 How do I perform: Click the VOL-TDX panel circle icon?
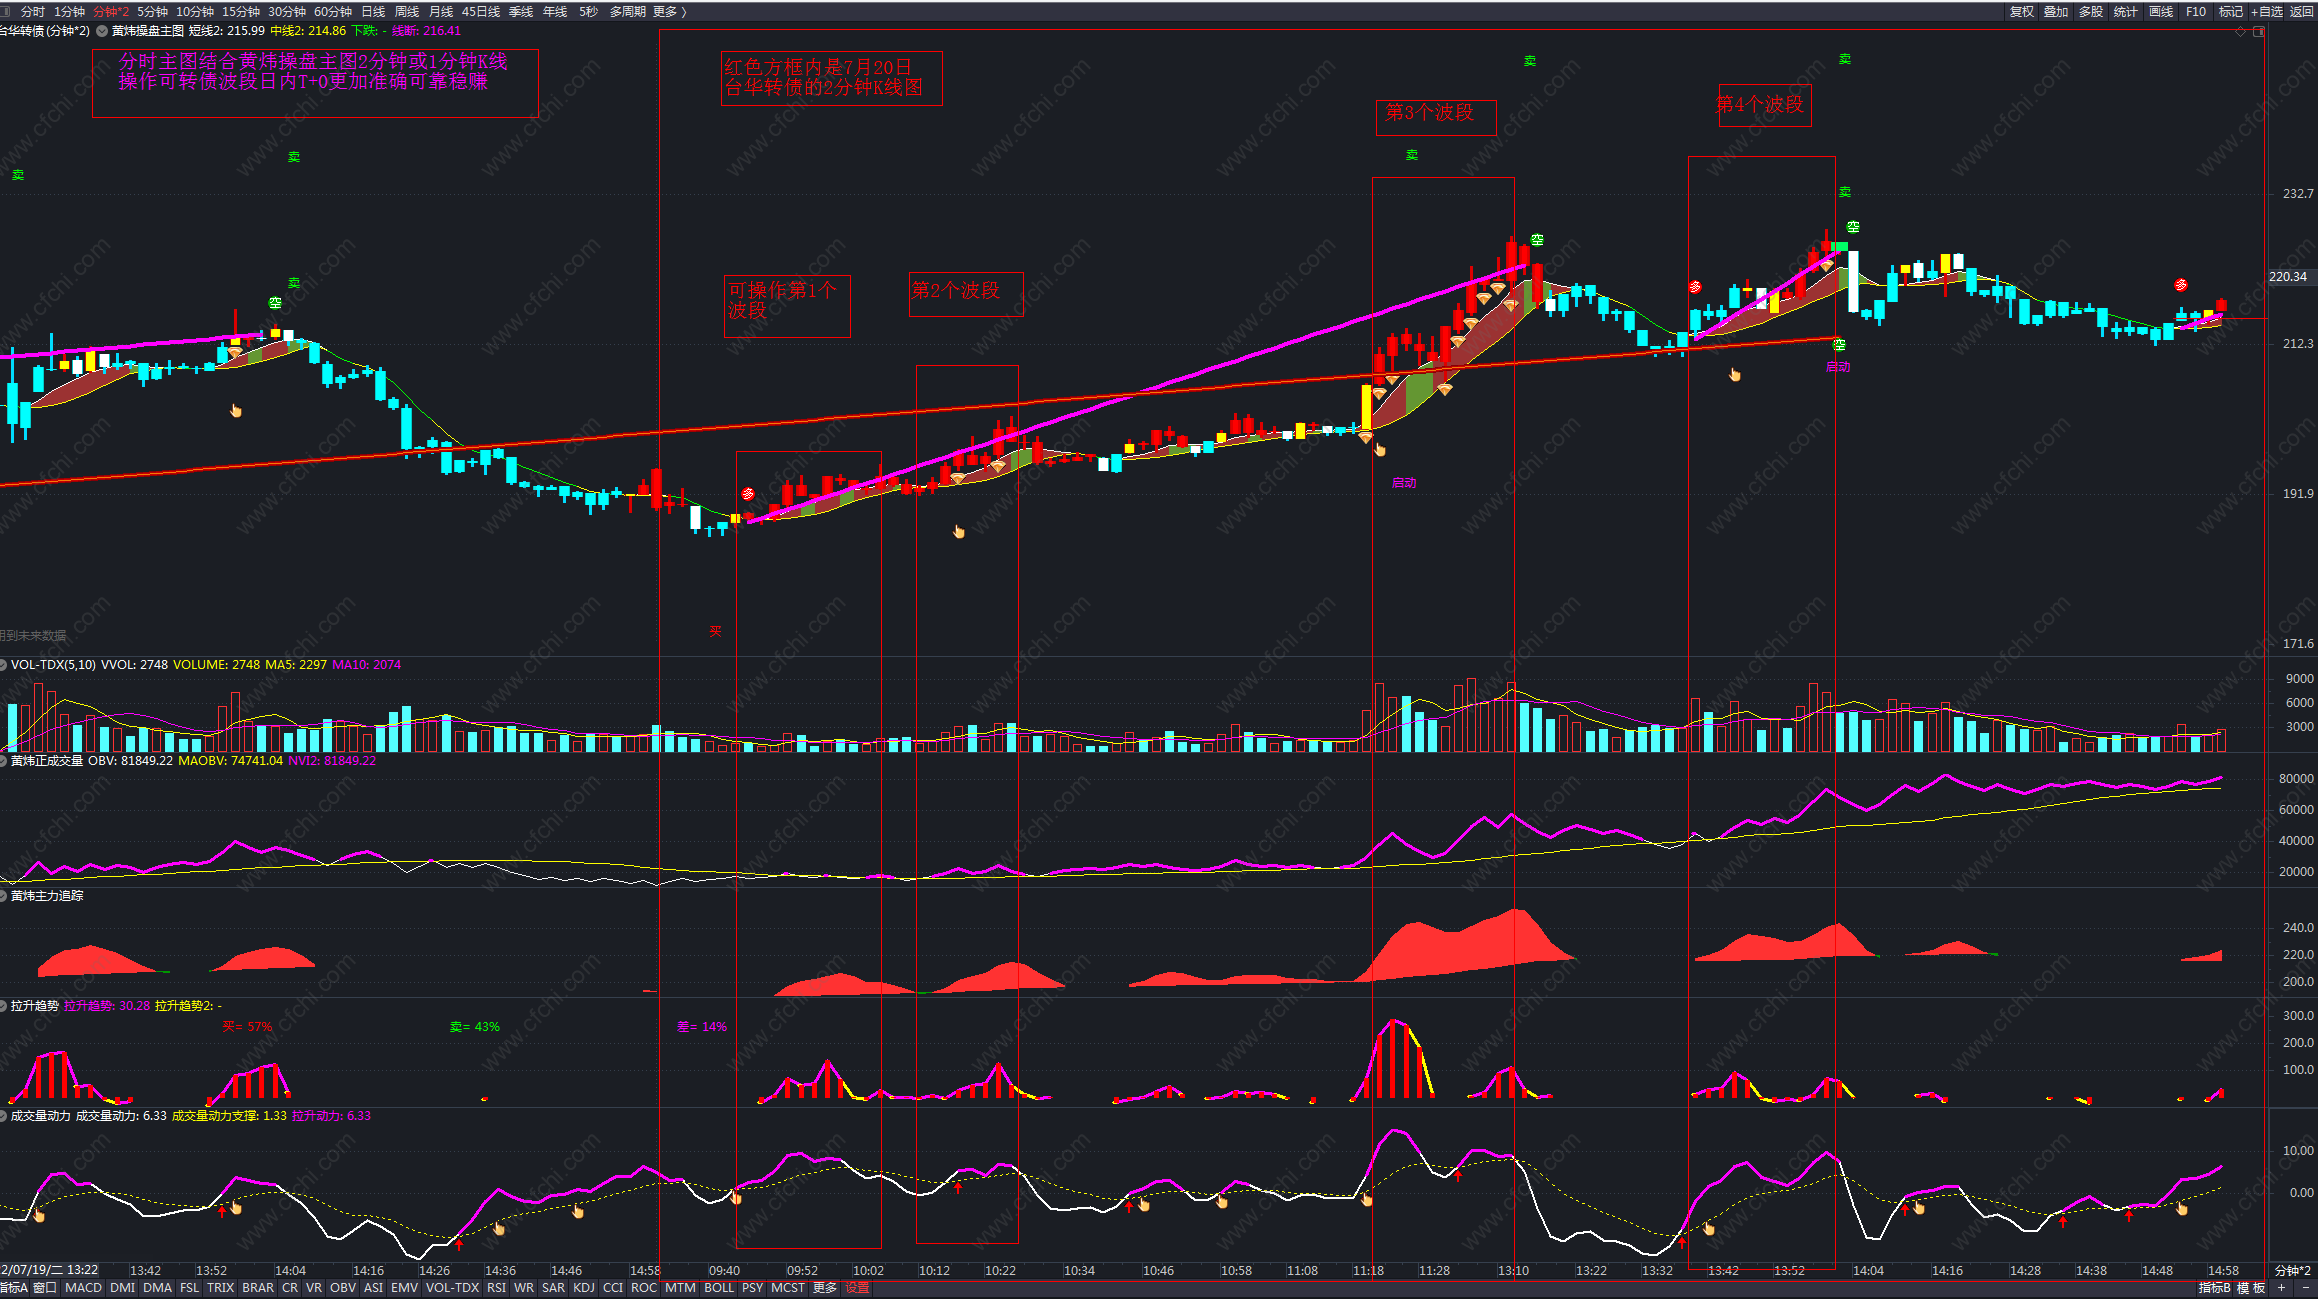(4, 665)
